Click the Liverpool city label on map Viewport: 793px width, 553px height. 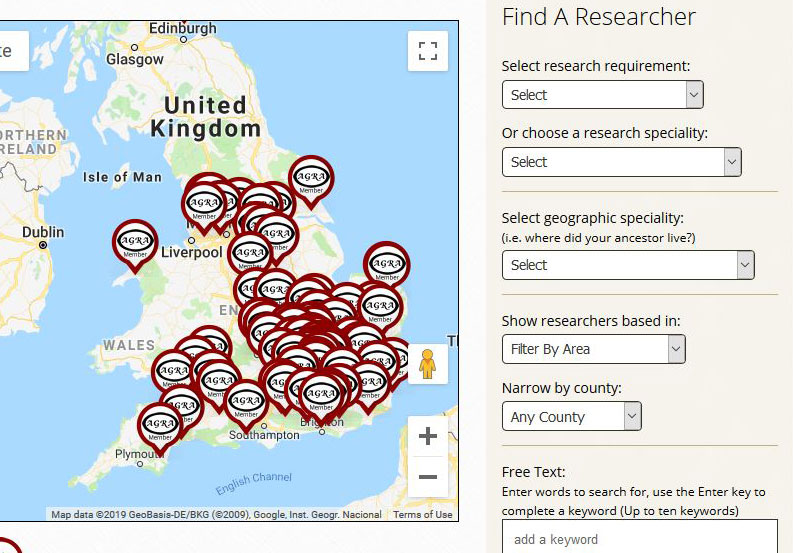pyautogui.click(x=192, y=252)
